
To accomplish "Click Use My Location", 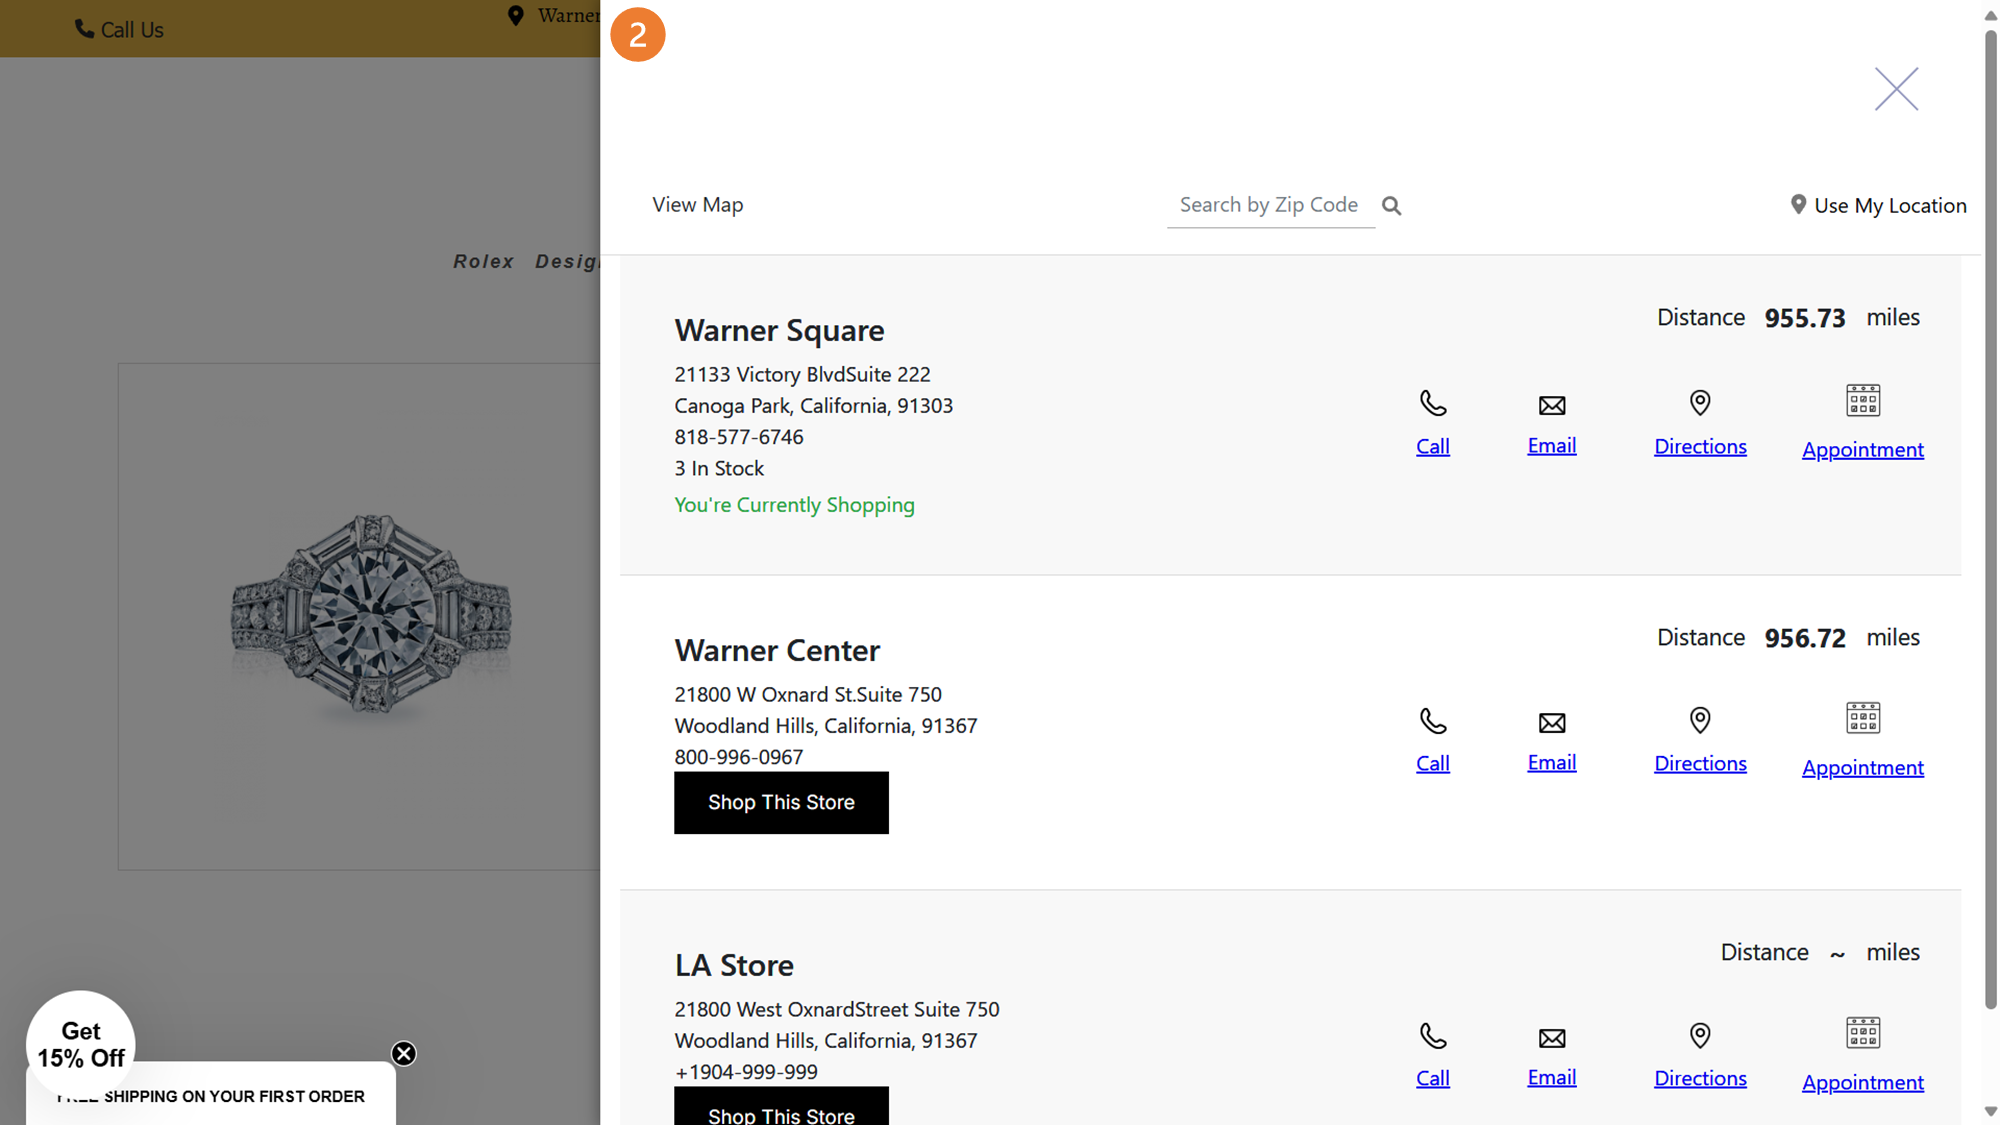I will pos(1878,205).
